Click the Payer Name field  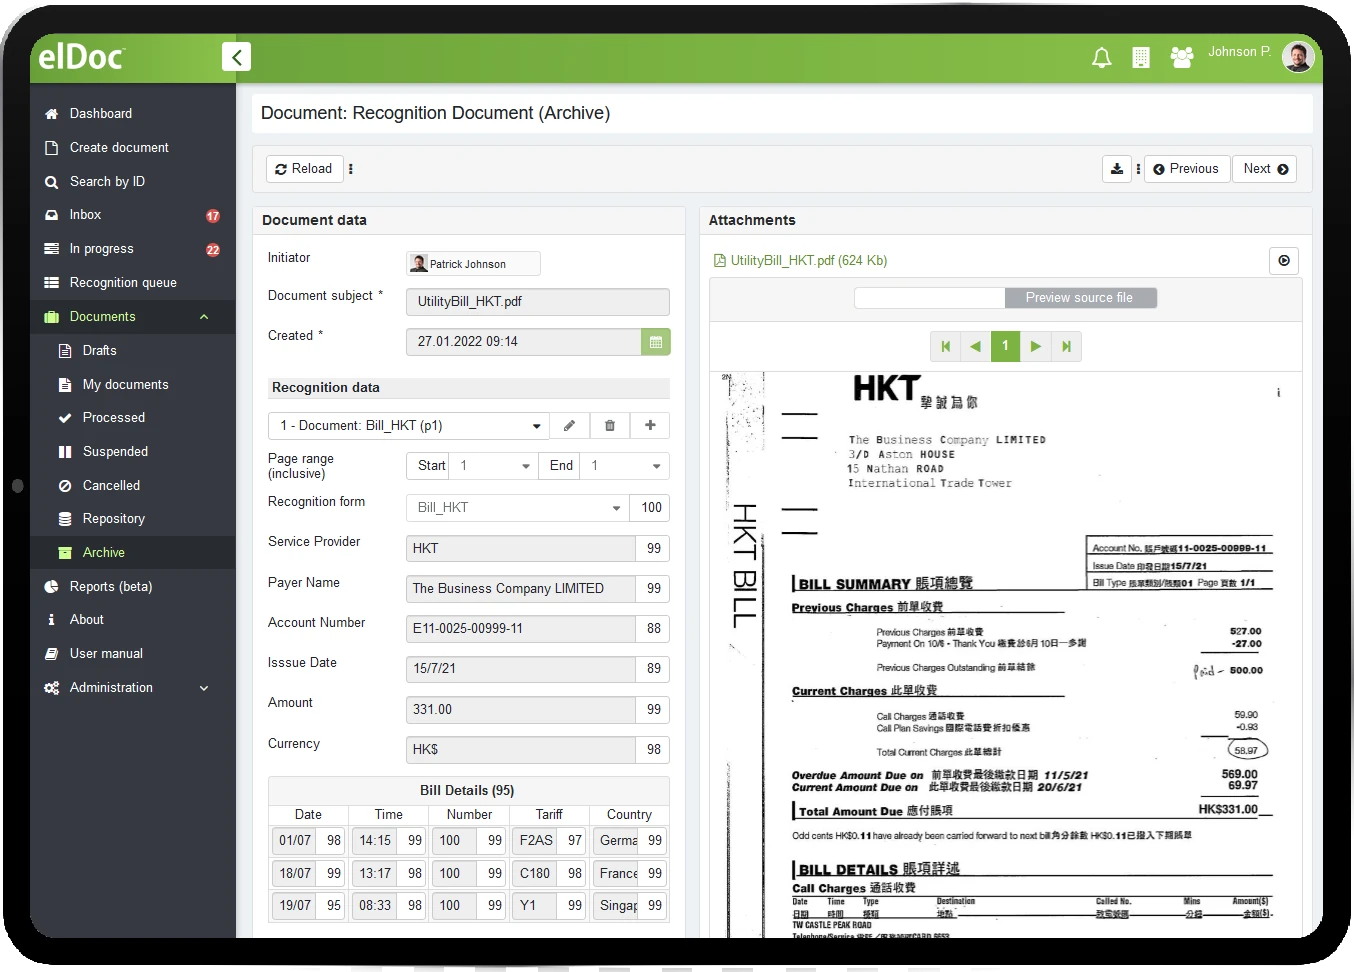[520, 589]
